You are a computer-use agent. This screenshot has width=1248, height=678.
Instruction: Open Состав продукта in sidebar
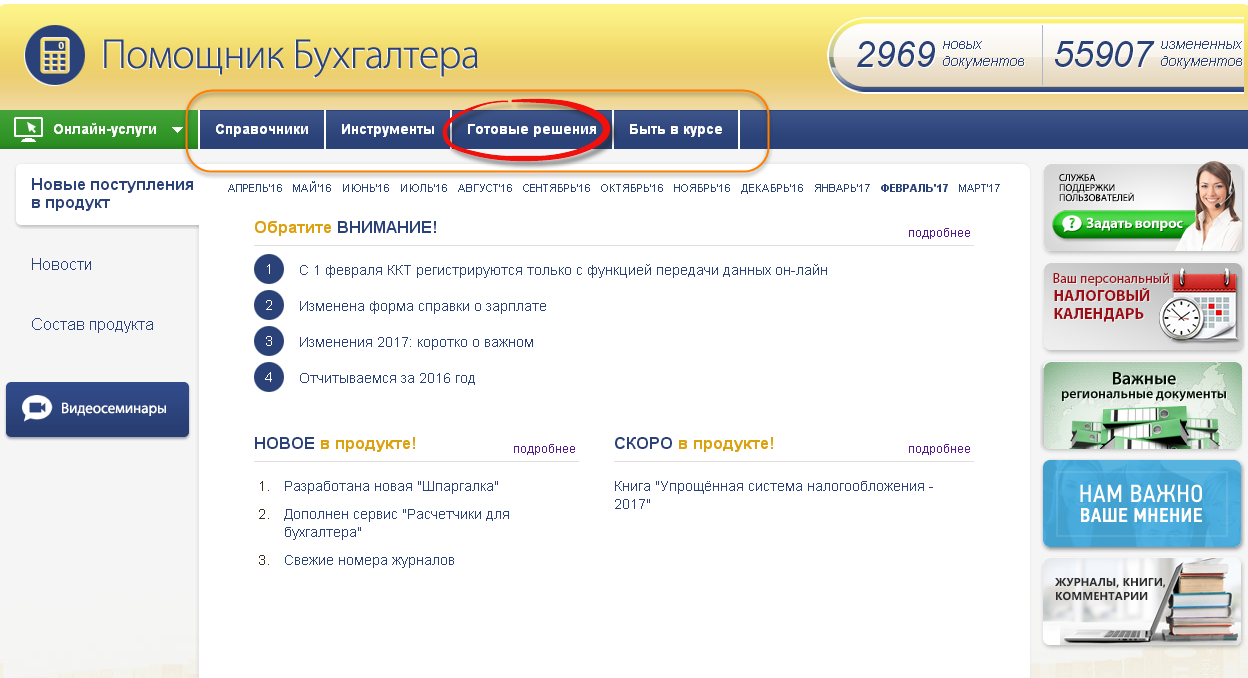[92, 325]
